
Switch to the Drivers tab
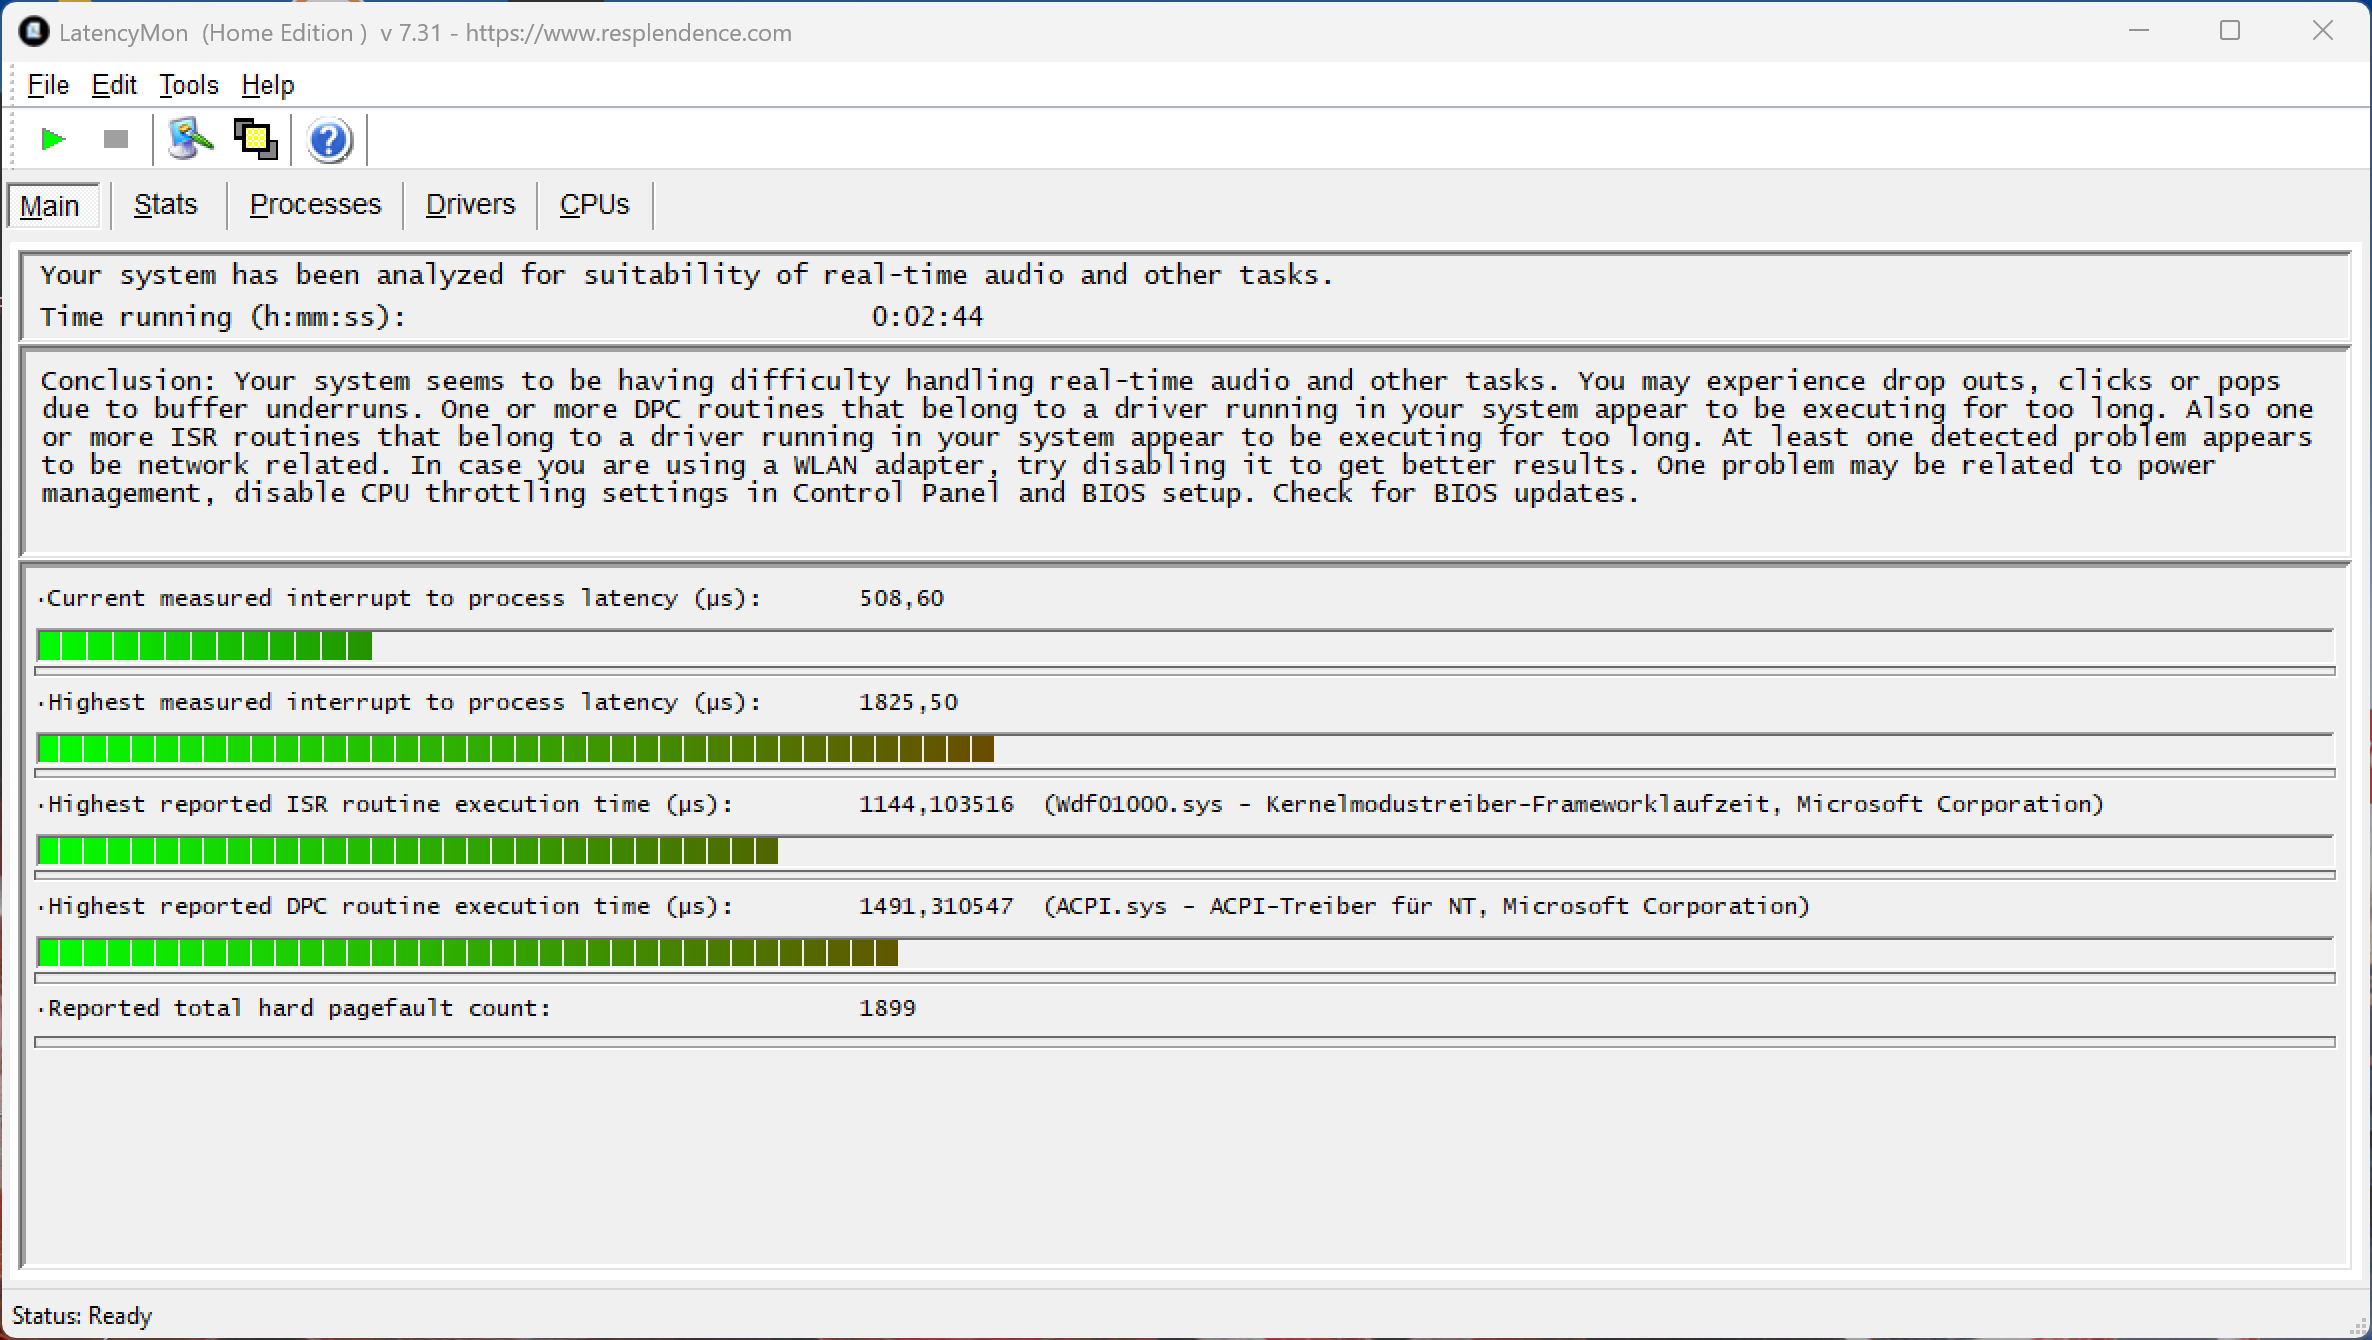tap(470, 205)
